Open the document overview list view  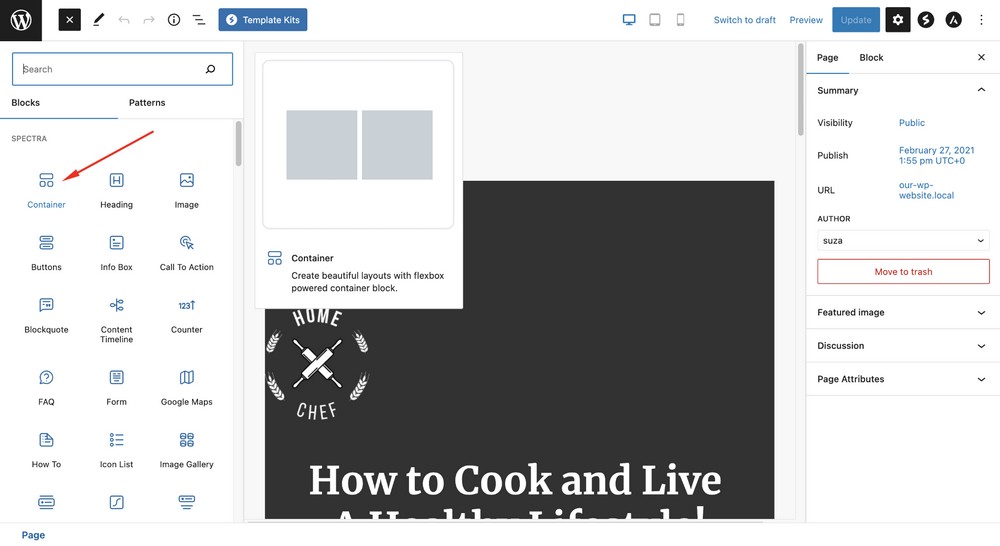click(198, 20)
